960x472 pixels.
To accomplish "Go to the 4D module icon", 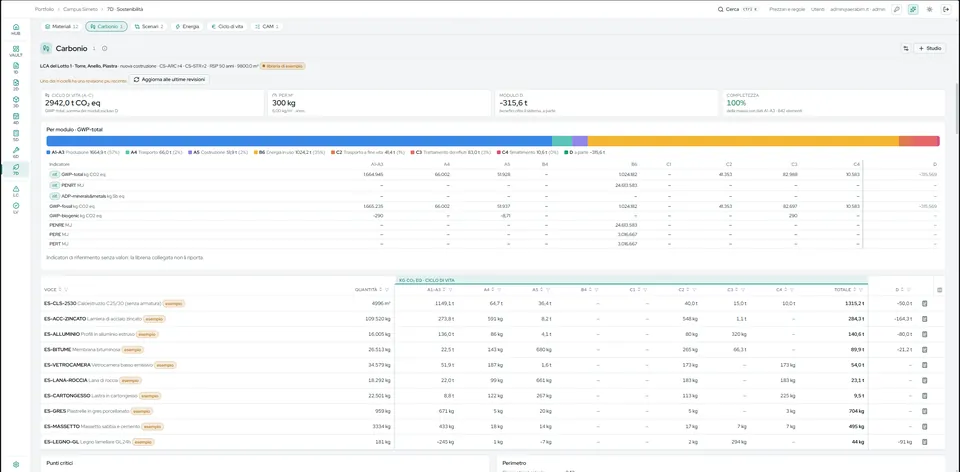I will (x=16, y=118).
